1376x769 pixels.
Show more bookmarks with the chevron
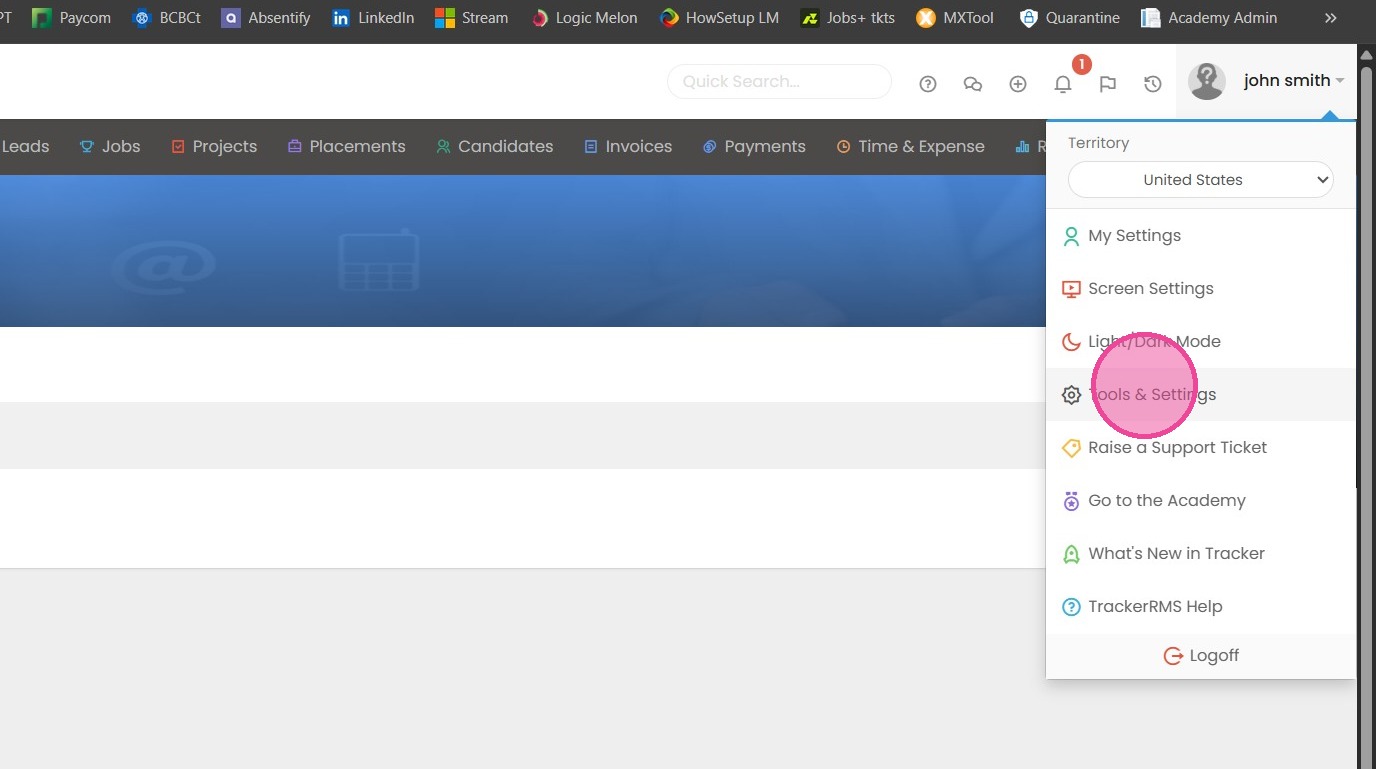tap(1330, 17)
